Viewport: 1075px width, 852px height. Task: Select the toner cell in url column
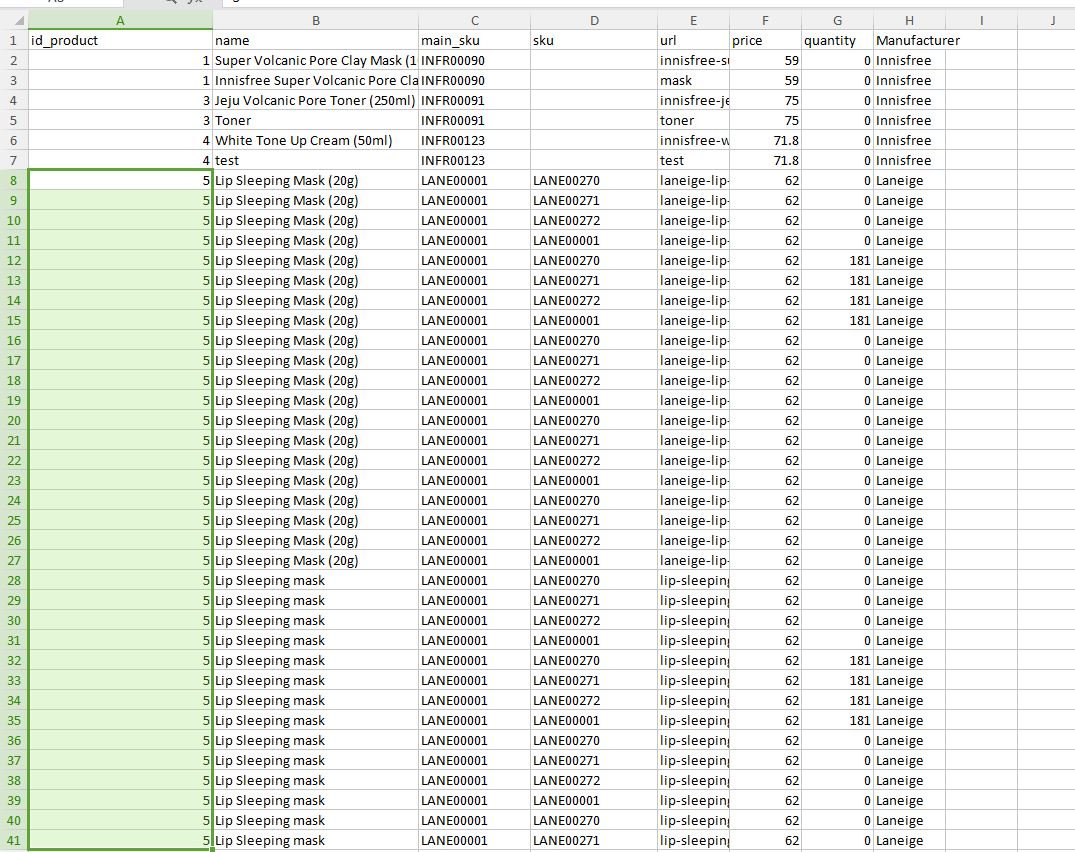click(693, 120)
